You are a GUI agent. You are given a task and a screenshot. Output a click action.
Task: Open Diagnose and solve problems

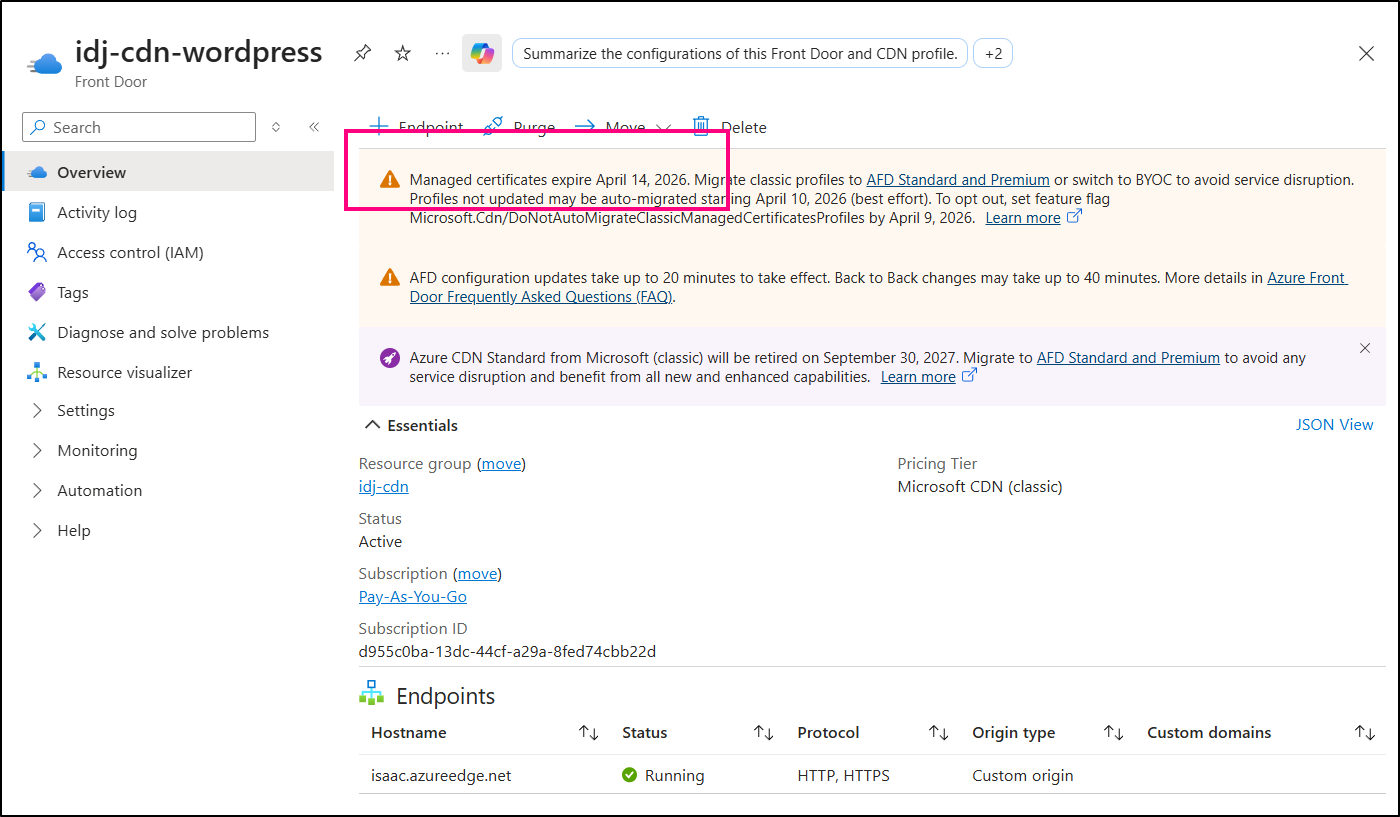[162, 332]
